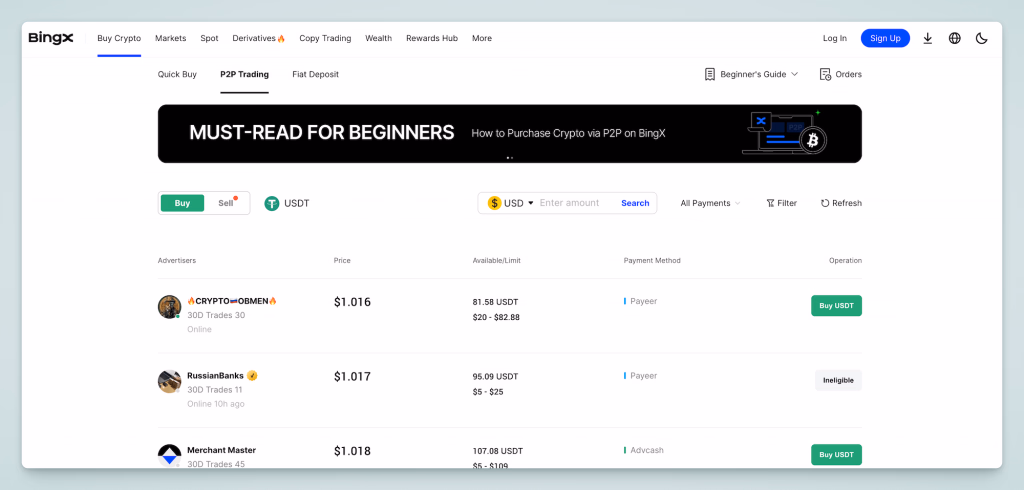The width and height of the screenshot is (1024, 490).
Task: Expand the Beginner's Guide dropdown
Action: coord(751,74)
